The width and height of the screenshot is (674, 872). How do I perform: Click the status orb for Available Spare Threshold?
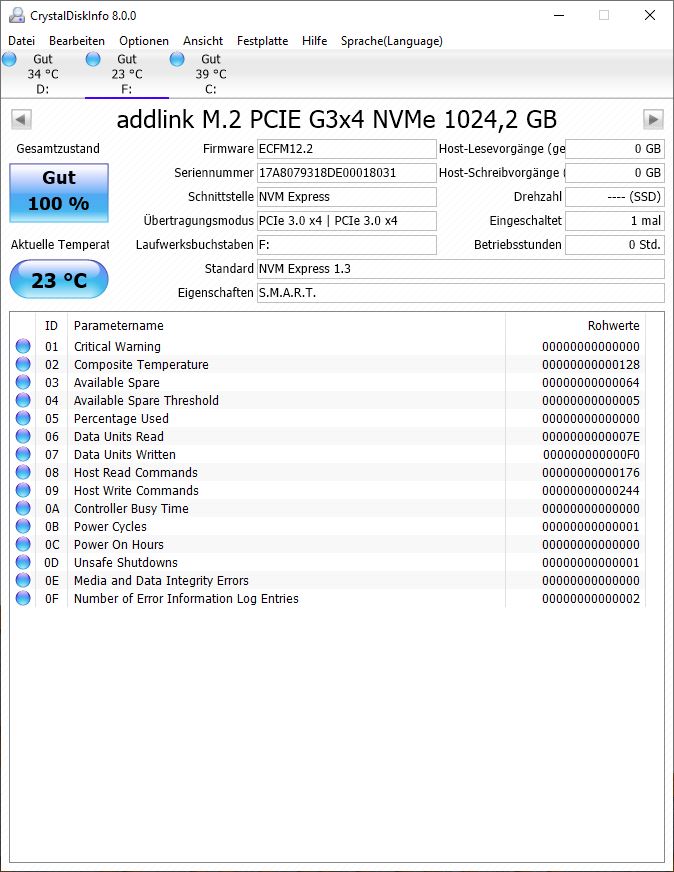23,400
